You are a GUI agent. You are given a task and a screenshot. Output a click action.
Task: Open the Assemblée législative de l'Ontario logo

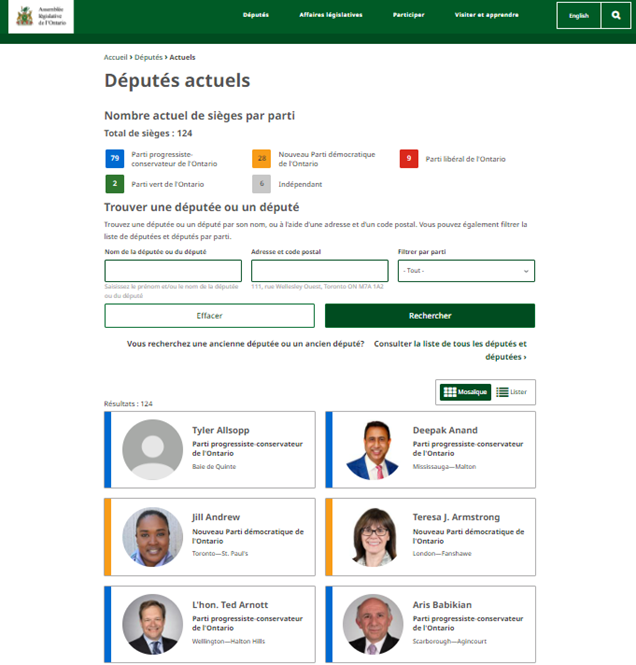click(x=41, y=17)
